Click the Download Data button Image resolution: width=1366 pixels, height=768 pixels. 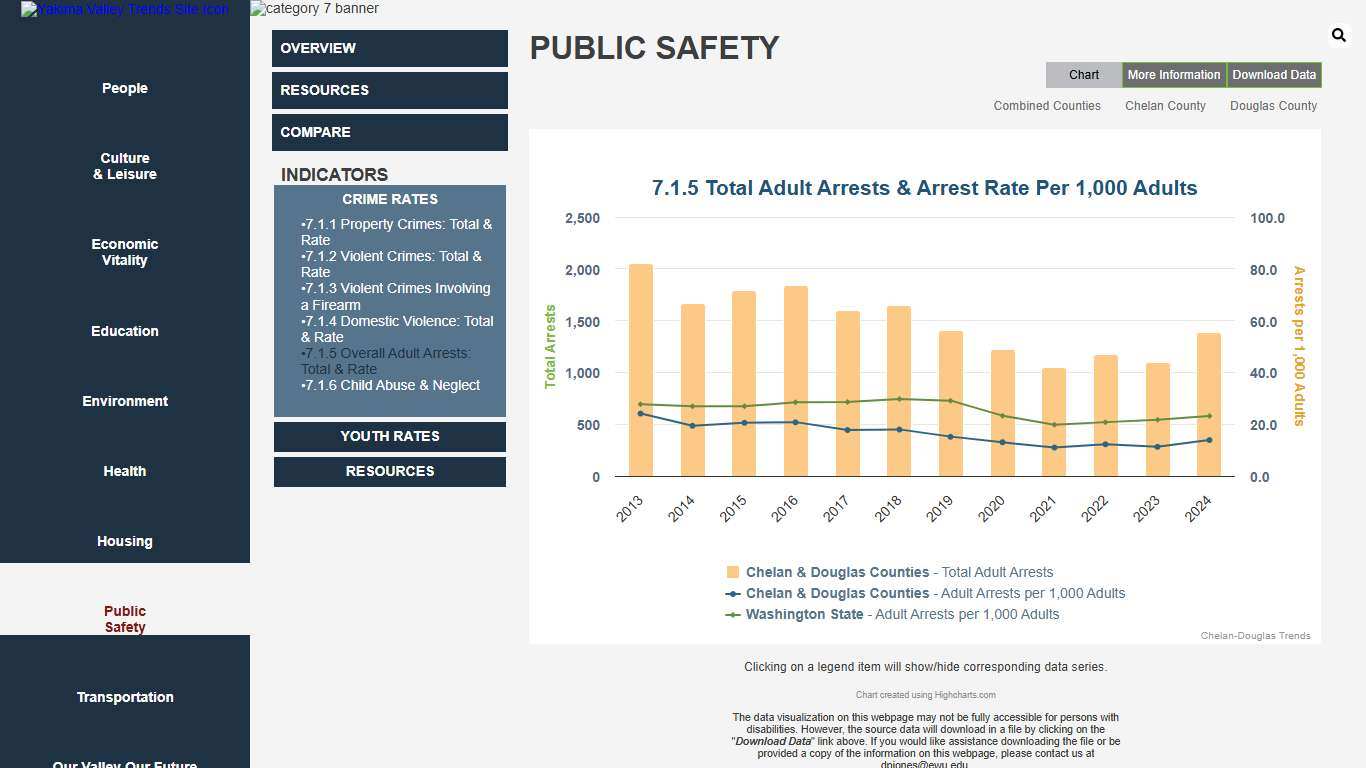(1273, 75)
